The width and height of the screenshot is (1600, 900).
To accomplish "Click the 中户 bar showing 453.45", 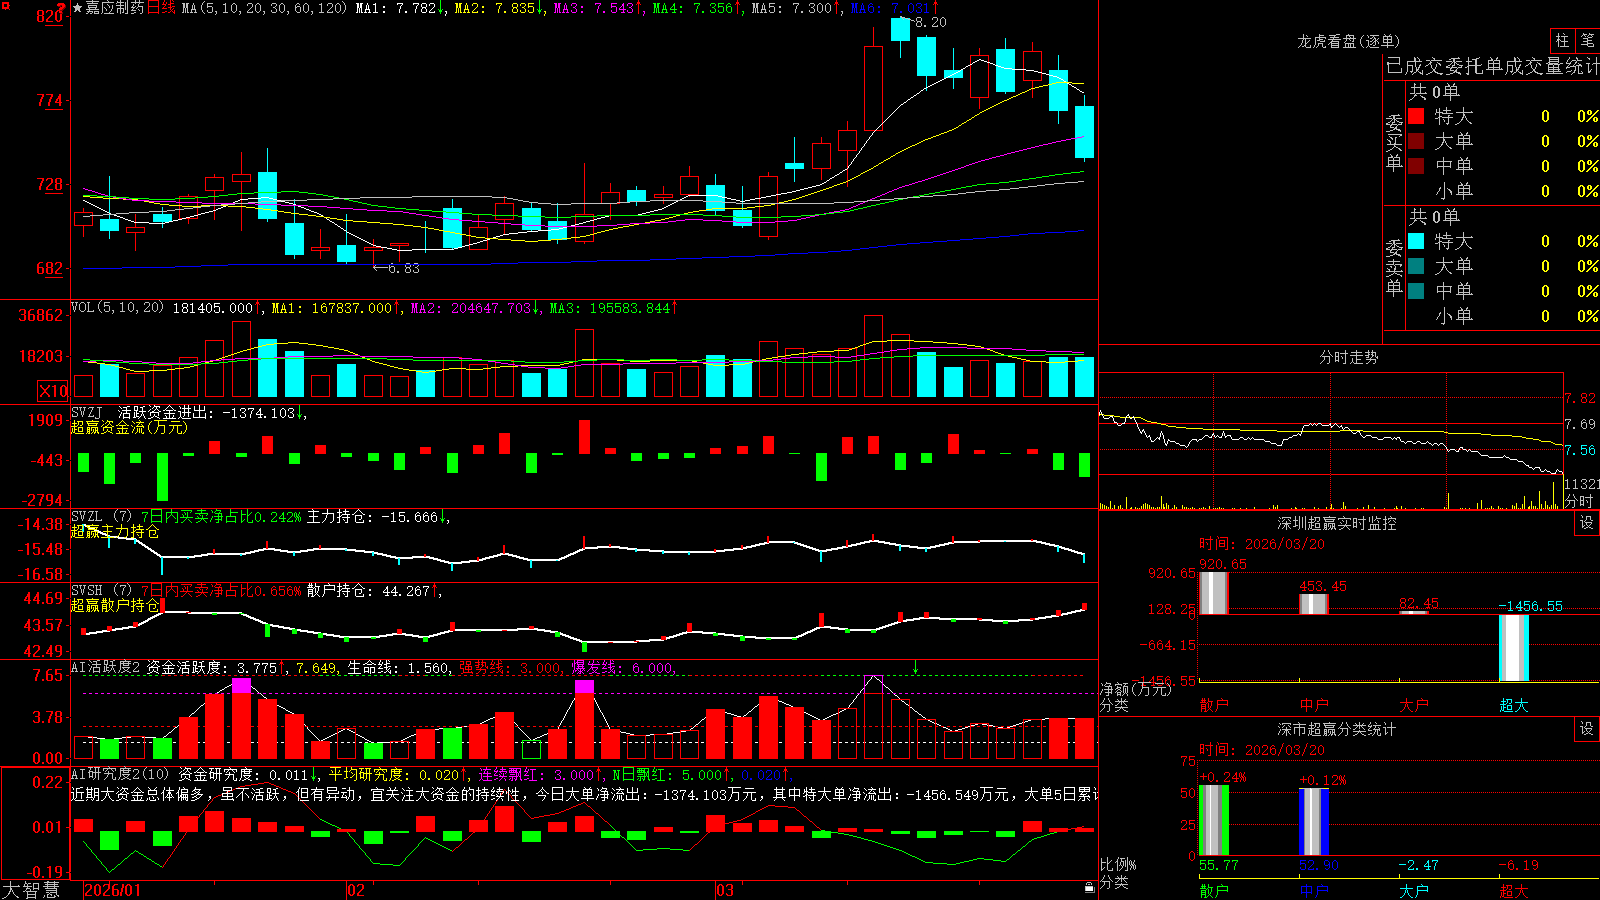I will click(x=1313, y=604).
